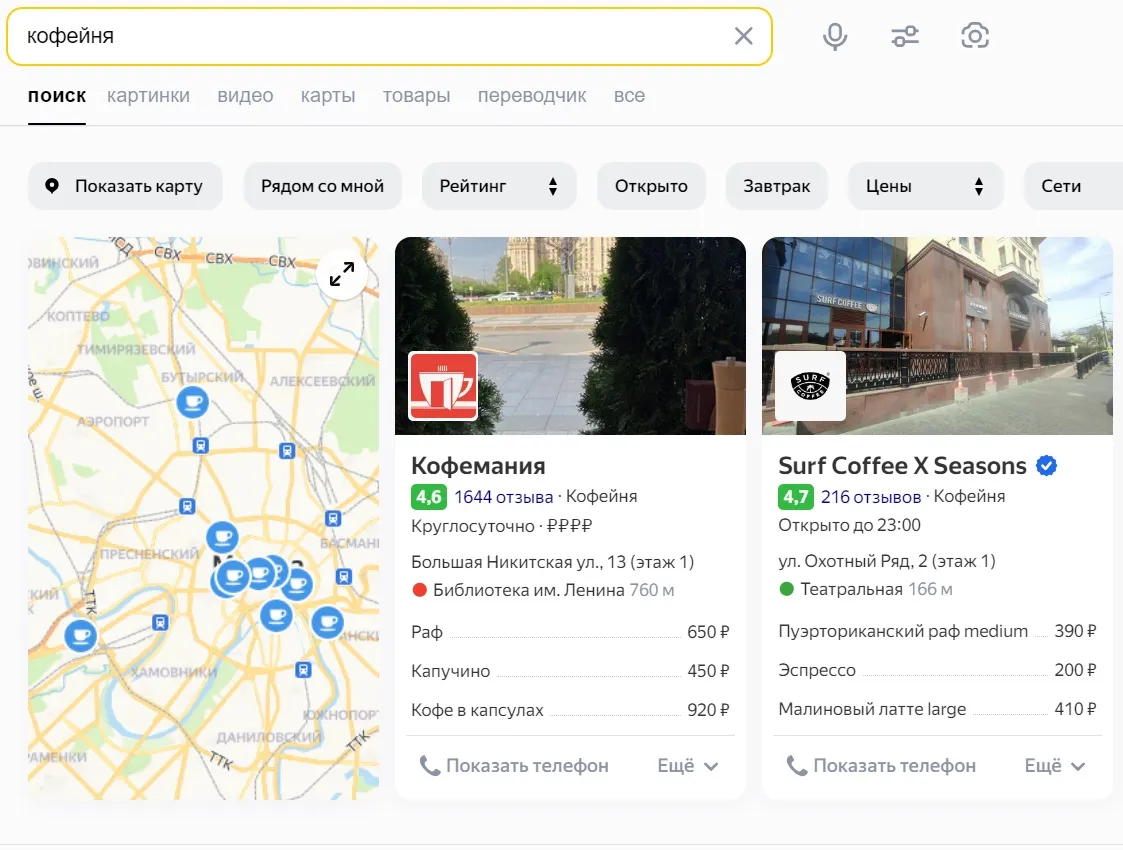Image resolution: width=1123 pixels, height=850 pixels.
Task: Toggle the Открыто filter chip
Action: pos(651,186)
